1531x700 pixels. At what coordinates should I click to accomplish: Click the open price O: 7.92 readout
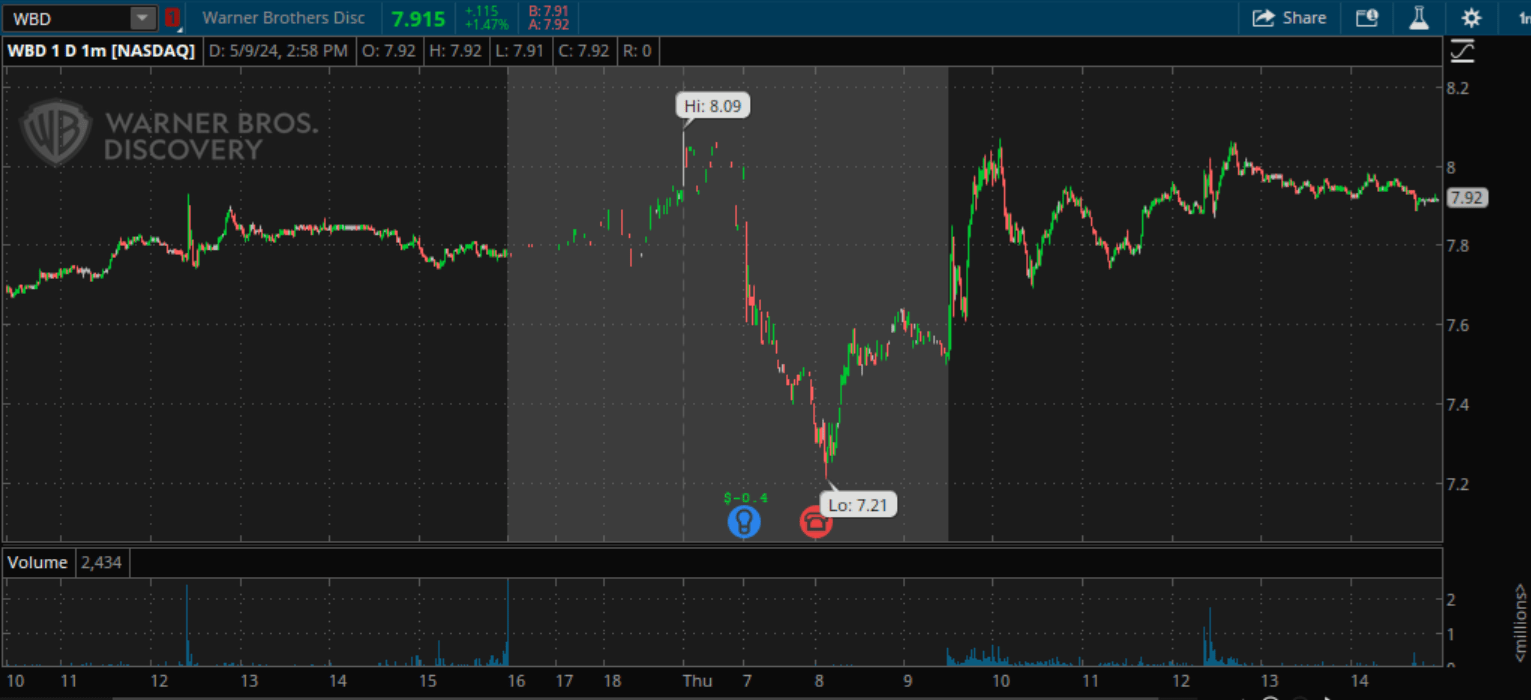pos(389,51)
